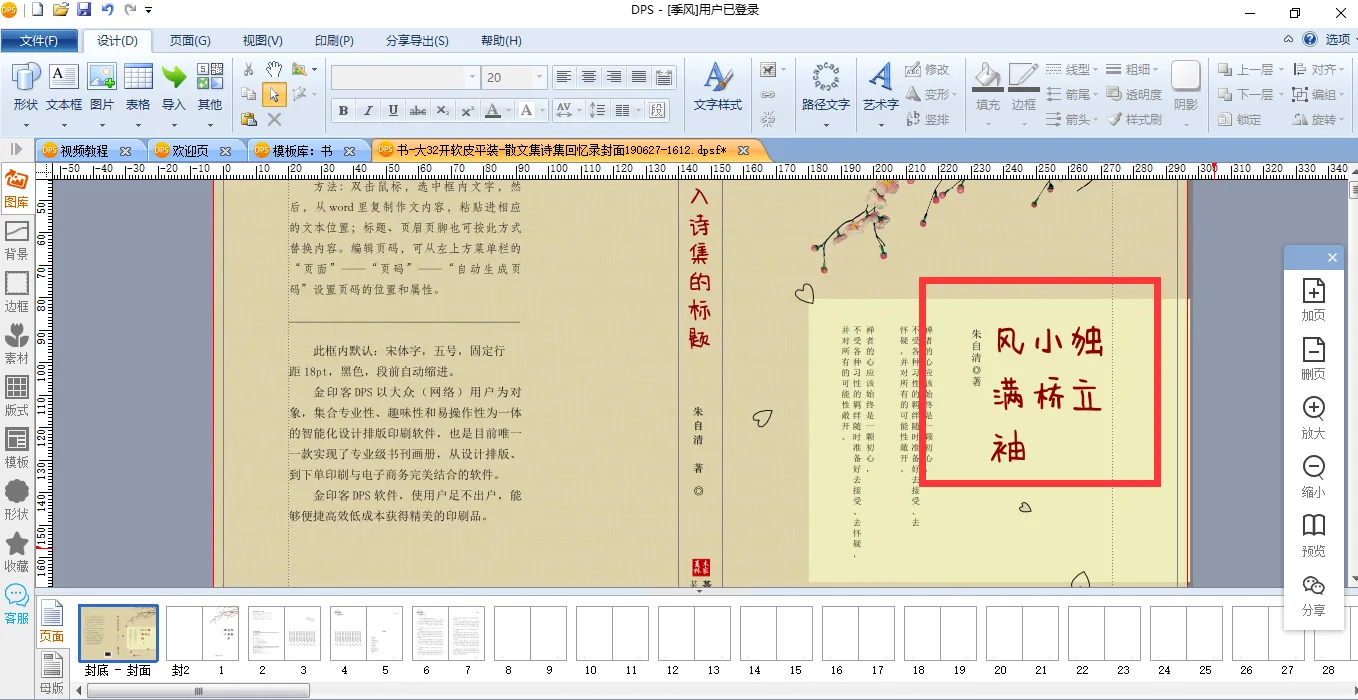Viewport: 1358px width, 700px height.
Task: Open the 页面(G) ribbon tab
Action: [x=190, y=41]
